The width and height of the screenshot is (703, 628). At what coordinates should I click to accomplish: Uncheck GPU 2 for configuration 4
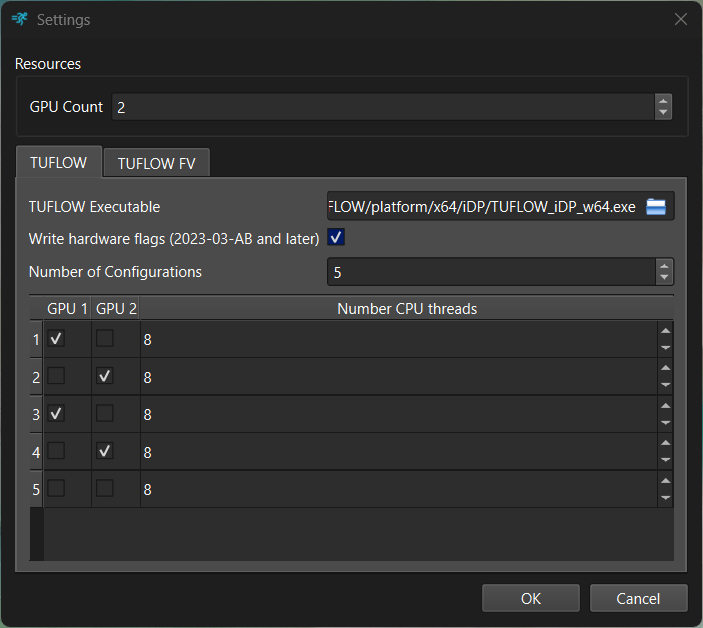(104, 451)
